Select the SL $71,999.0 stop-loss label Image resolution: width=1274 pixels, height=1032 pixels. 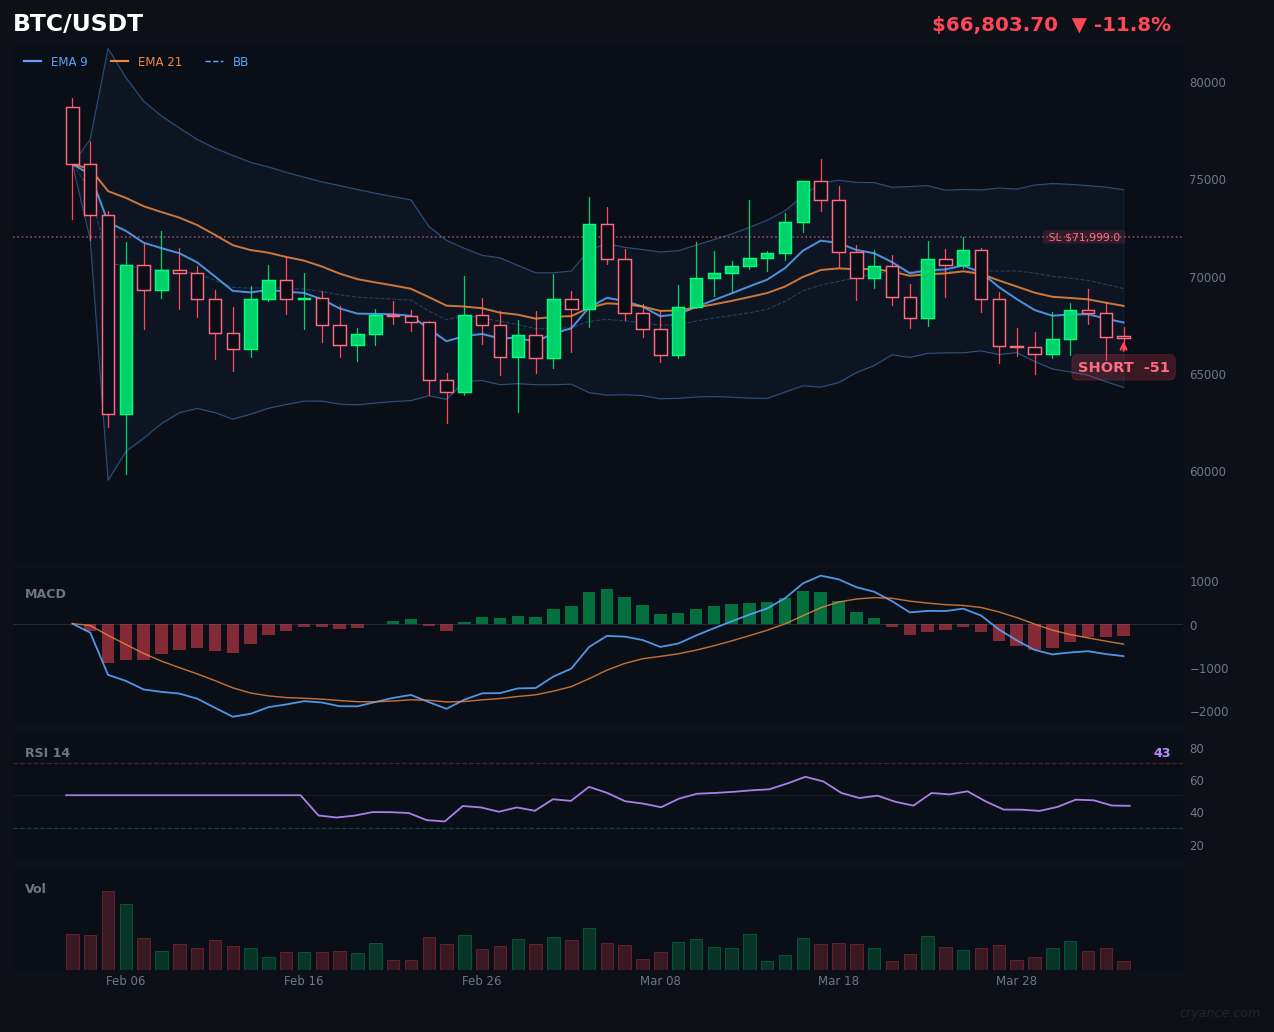click(1084, 237)
